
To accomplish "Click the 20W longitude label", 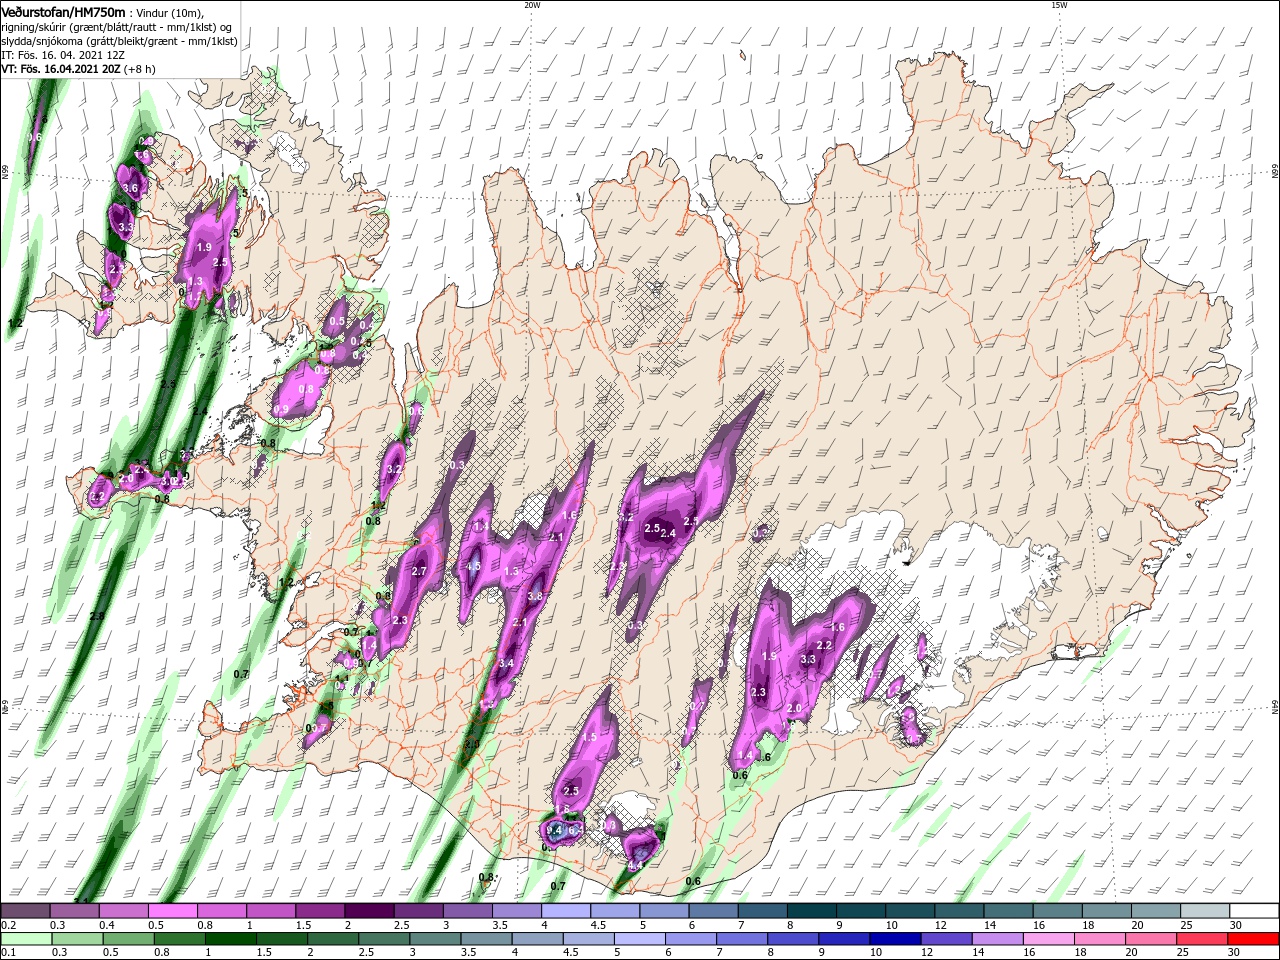I will tap(532, 5).
